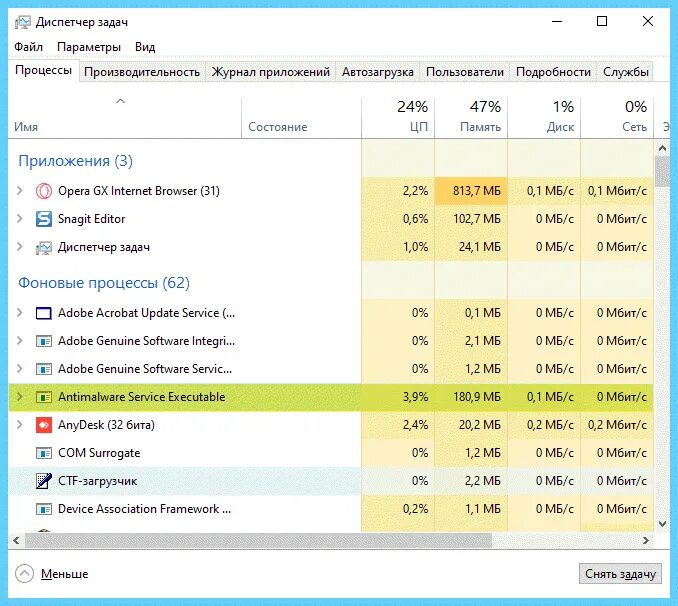The width and height of the screenshot is (678, 606).
Task: Click the Opera GX Internet Browser (31) name
Action: tap(139, 191)
